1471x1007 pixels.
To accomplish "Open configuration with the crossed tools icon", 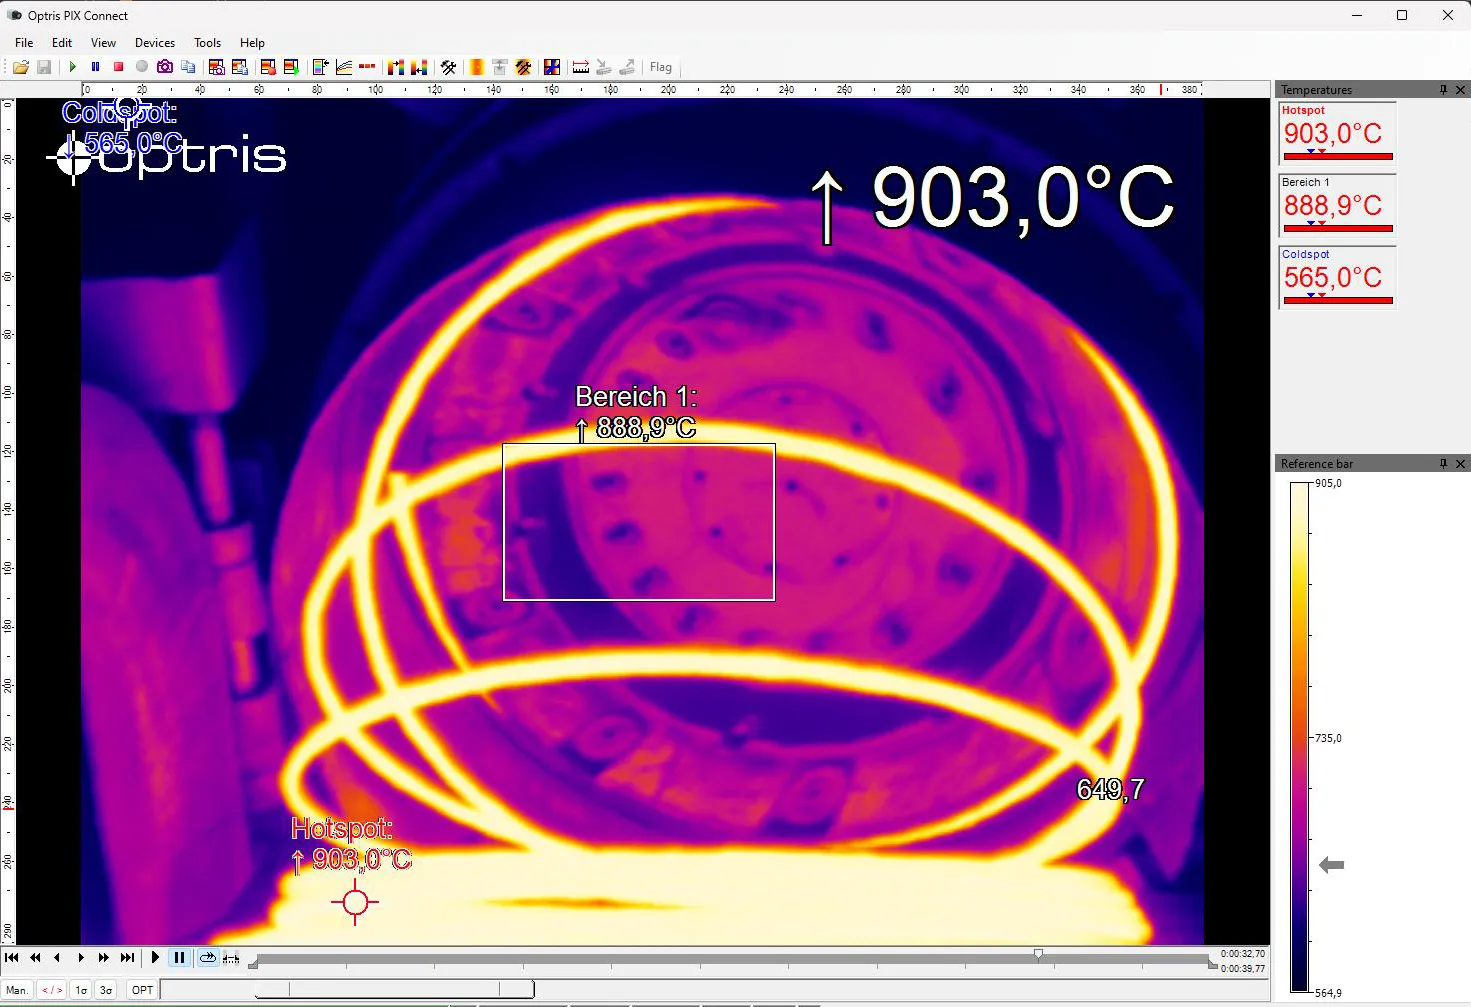I will 449,67.
